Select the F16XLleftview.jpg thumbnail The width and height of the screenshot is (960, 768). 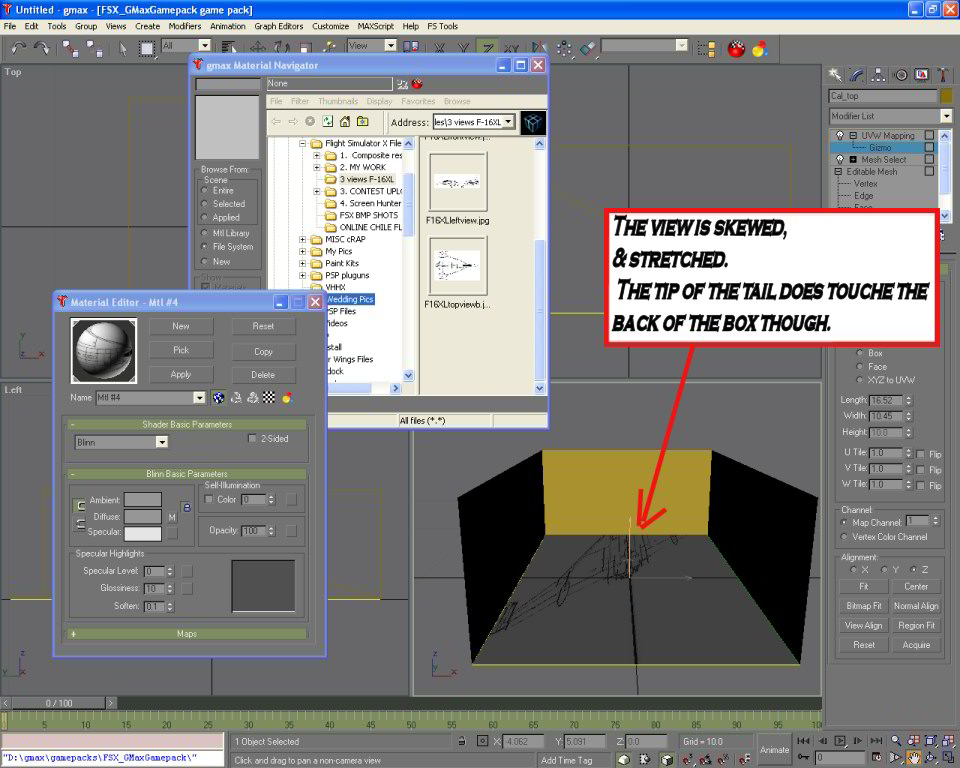457,182
